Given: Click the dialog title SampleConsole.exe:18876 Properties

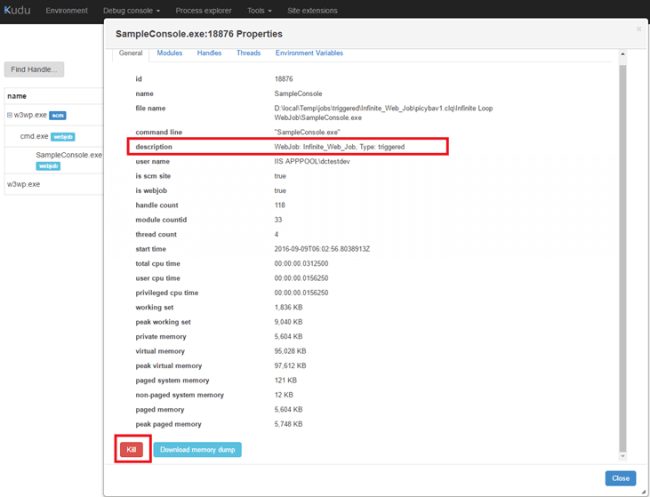Looking at the screenshot, I should coord(199,34).
